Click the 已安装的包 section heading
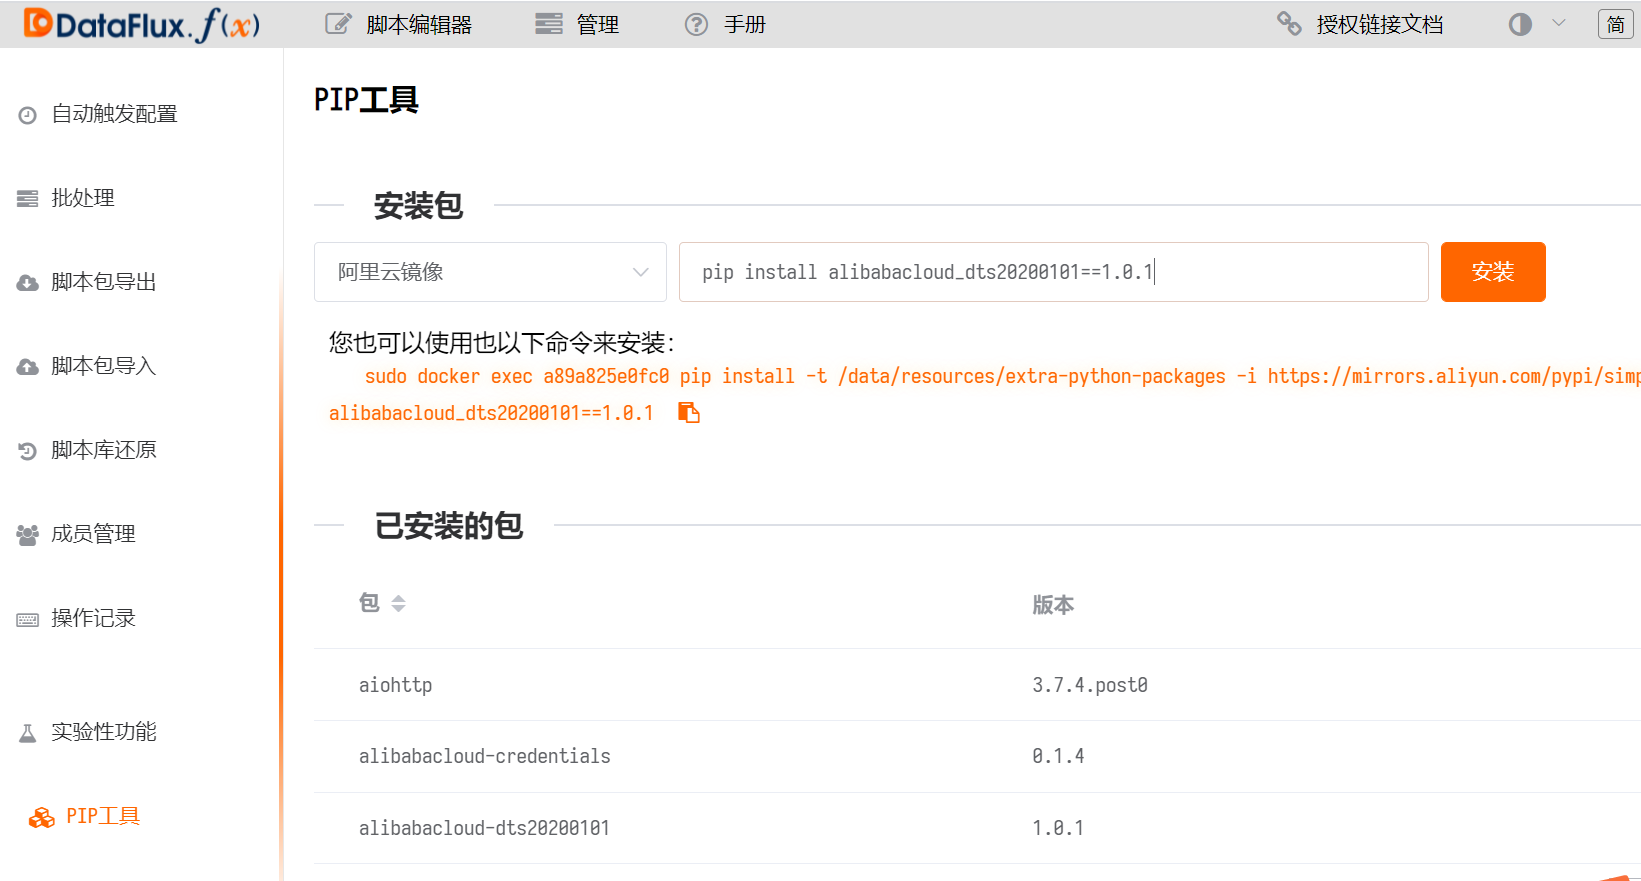 449,526
